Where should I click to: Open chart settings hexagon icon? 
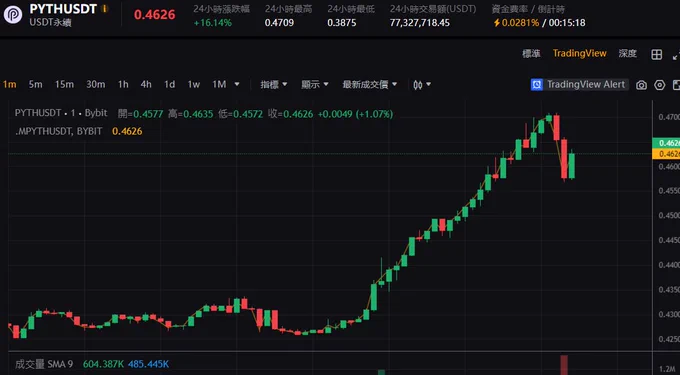point(660,85)
